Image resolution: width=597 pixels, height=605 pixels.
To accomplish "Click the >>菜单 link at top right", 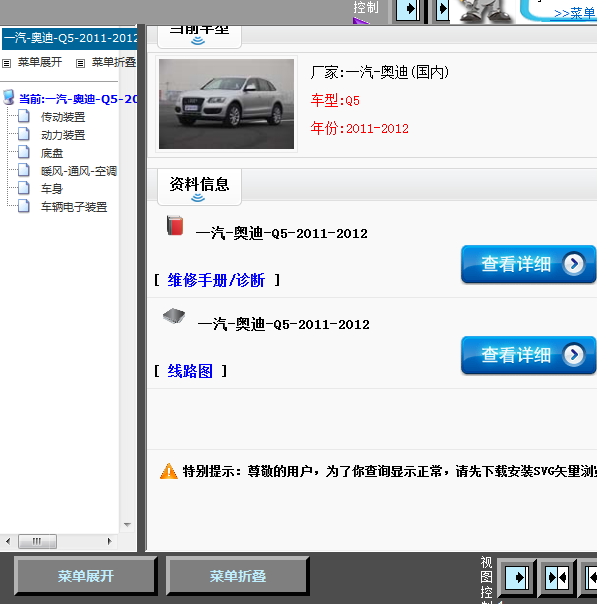I will [x=575, y=14].
